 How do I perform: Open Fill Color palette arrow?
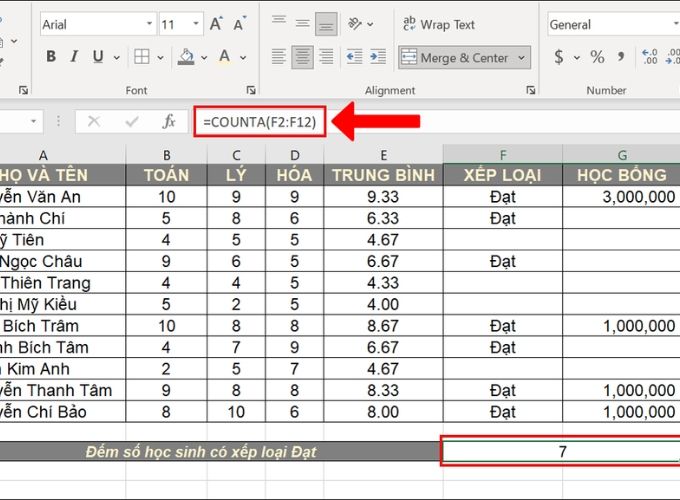point(204,57)
